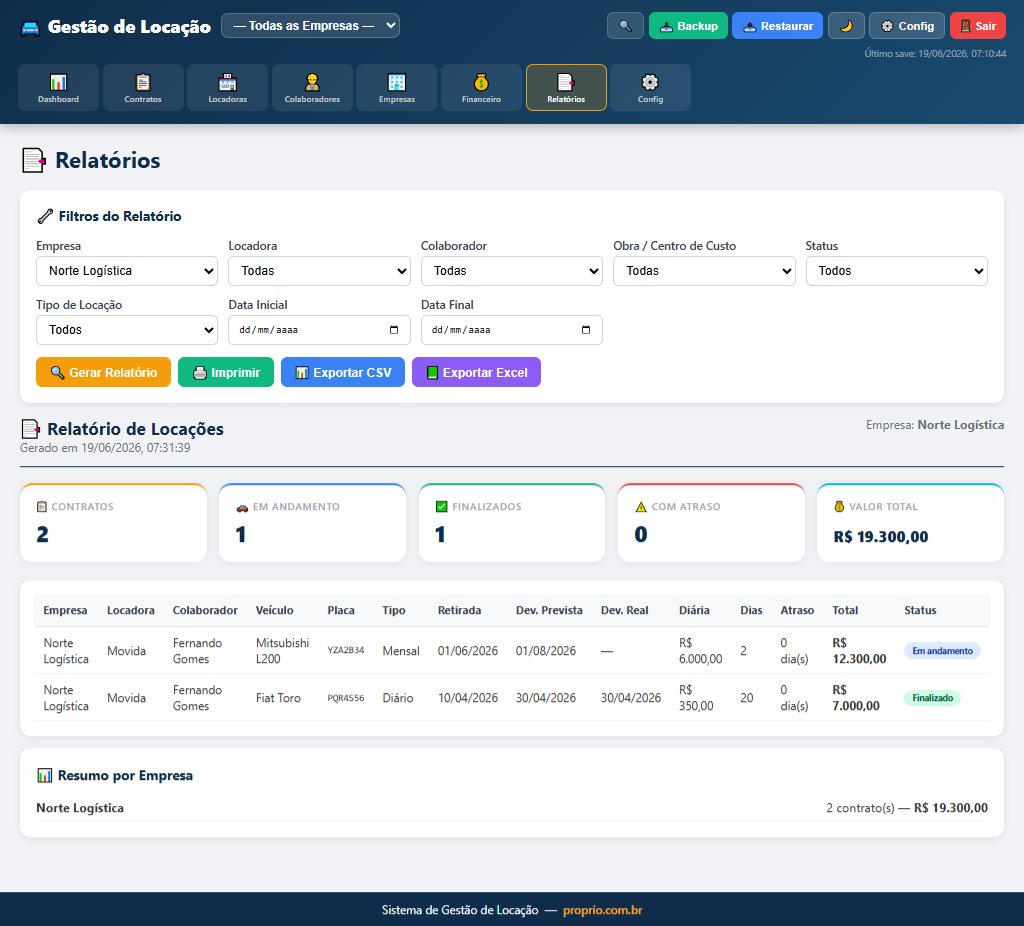Switch to the Config gear tab
Image resolution: width=1024 pixels, height=926 pixels.
tap(650, 88)
